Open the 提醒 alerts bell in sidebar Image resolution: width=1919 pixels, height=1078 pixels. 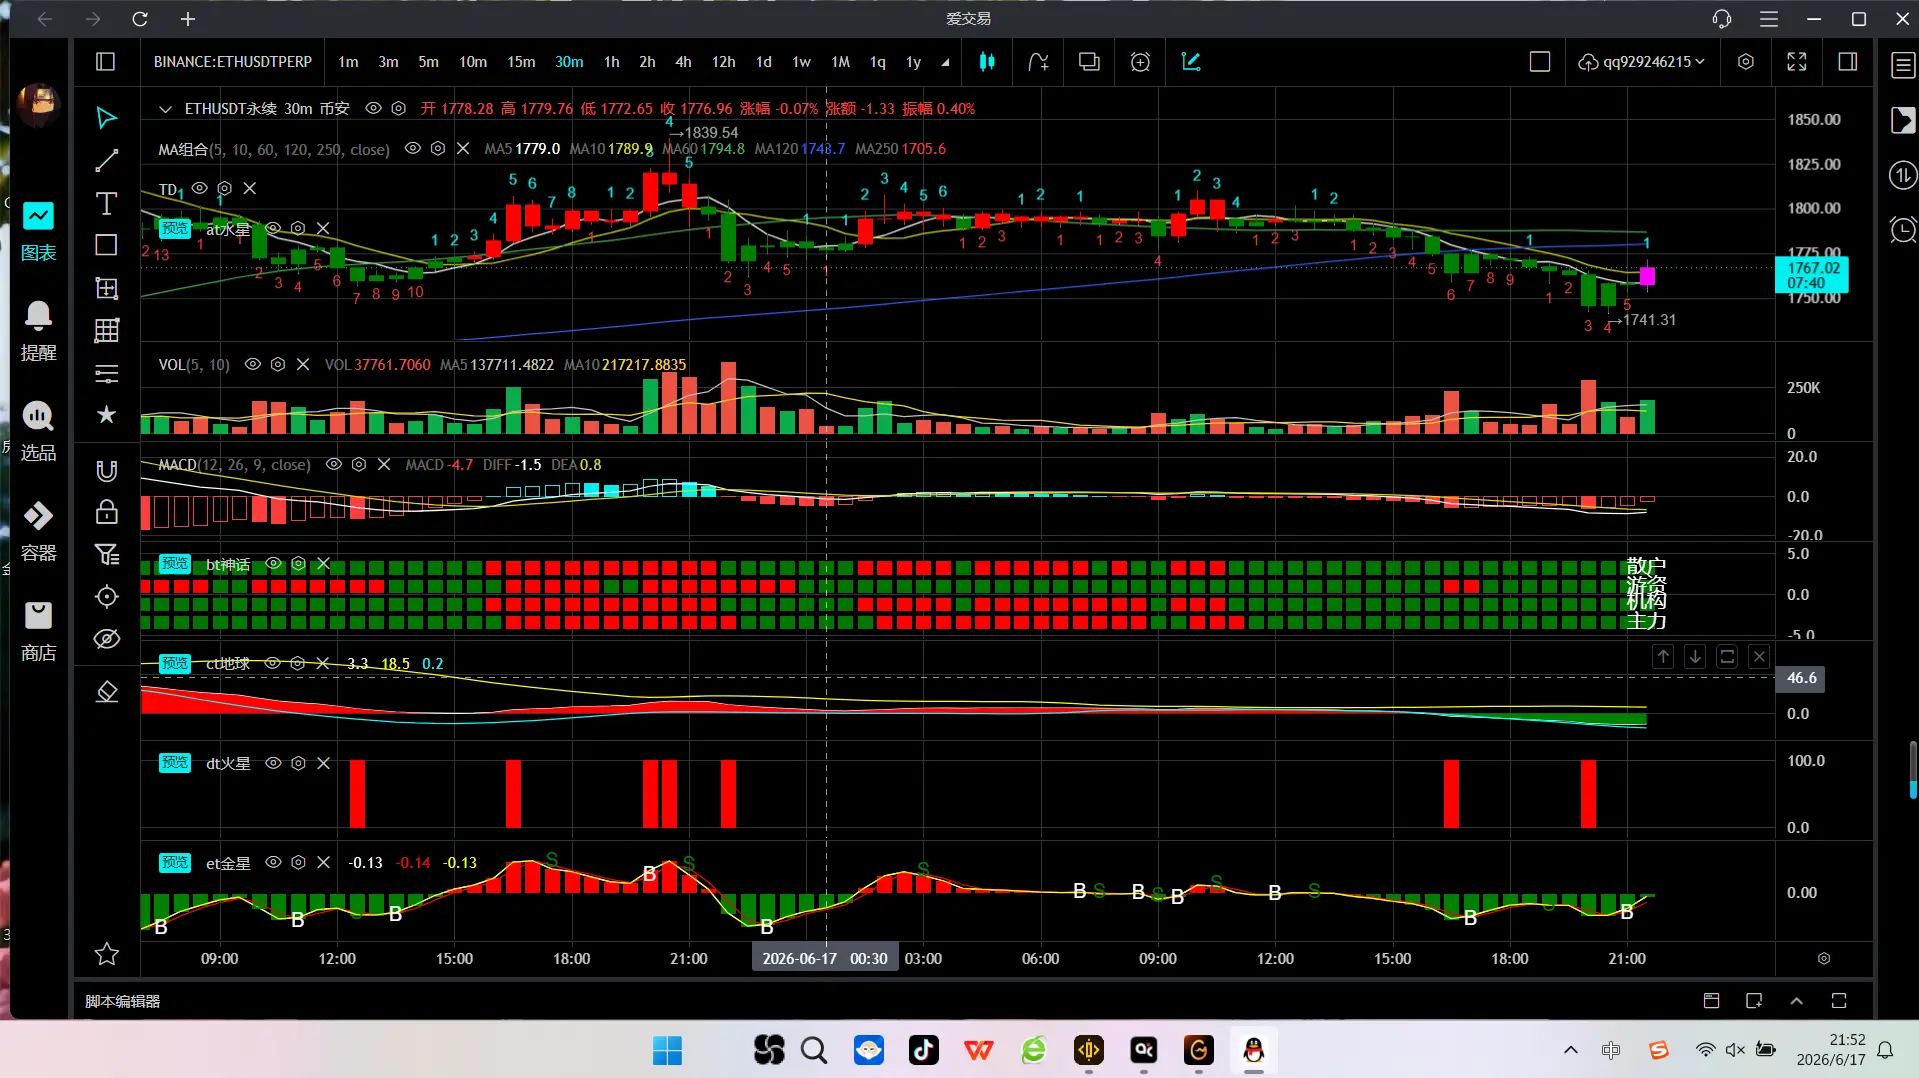coord(38,330)
